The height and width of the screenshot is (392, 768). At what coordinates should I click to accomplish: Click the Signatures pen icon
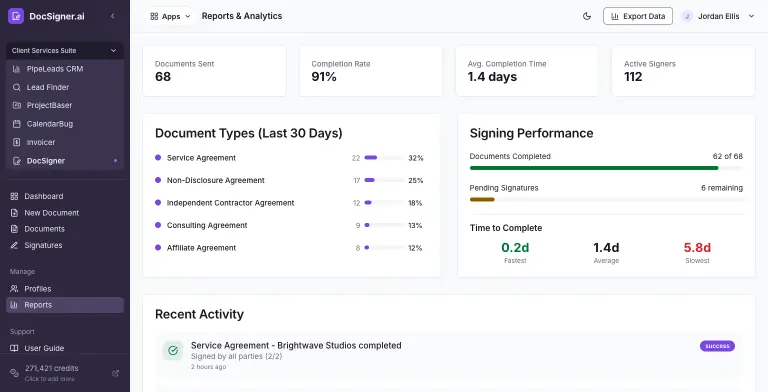pyautogui.click(x=14, y=245)
